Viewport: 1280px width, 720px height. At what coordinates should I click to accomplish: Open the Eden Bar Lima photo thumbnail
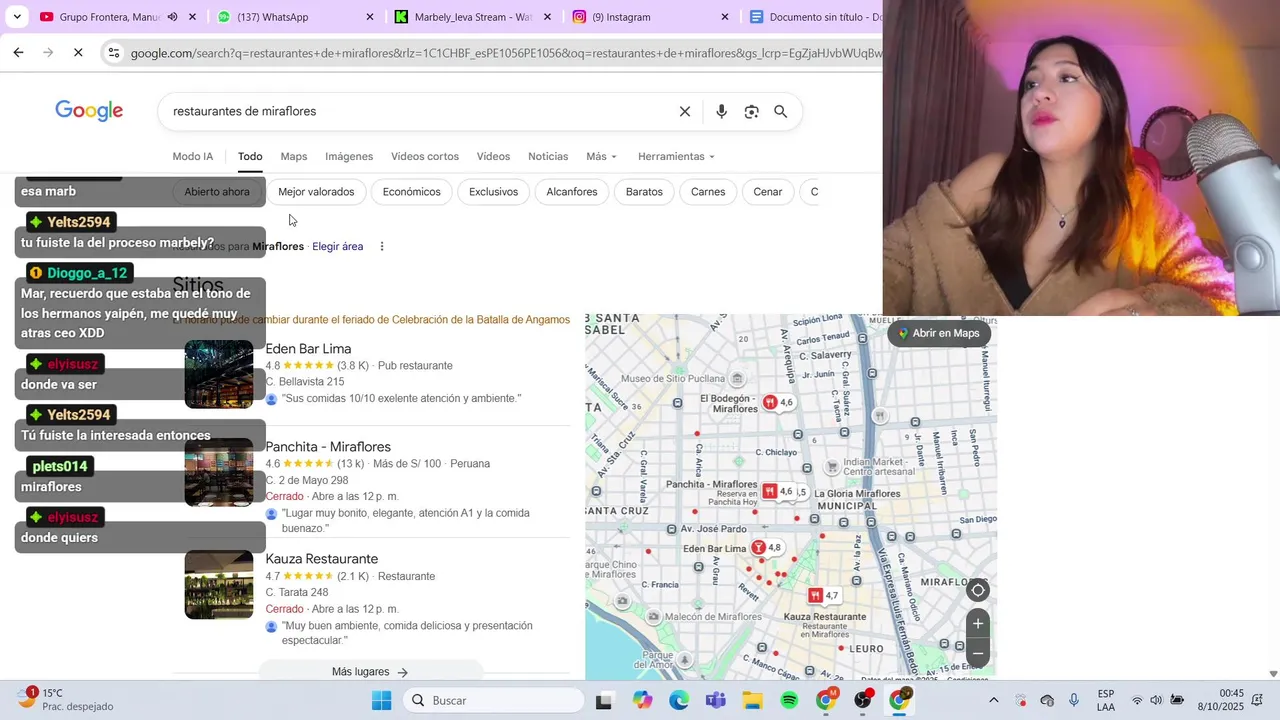pos(219,374)
